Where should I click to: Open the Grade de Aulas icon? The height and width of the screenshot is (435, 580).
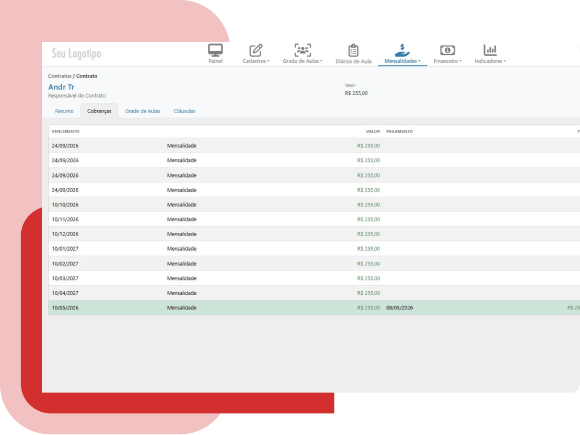[303, 50]
